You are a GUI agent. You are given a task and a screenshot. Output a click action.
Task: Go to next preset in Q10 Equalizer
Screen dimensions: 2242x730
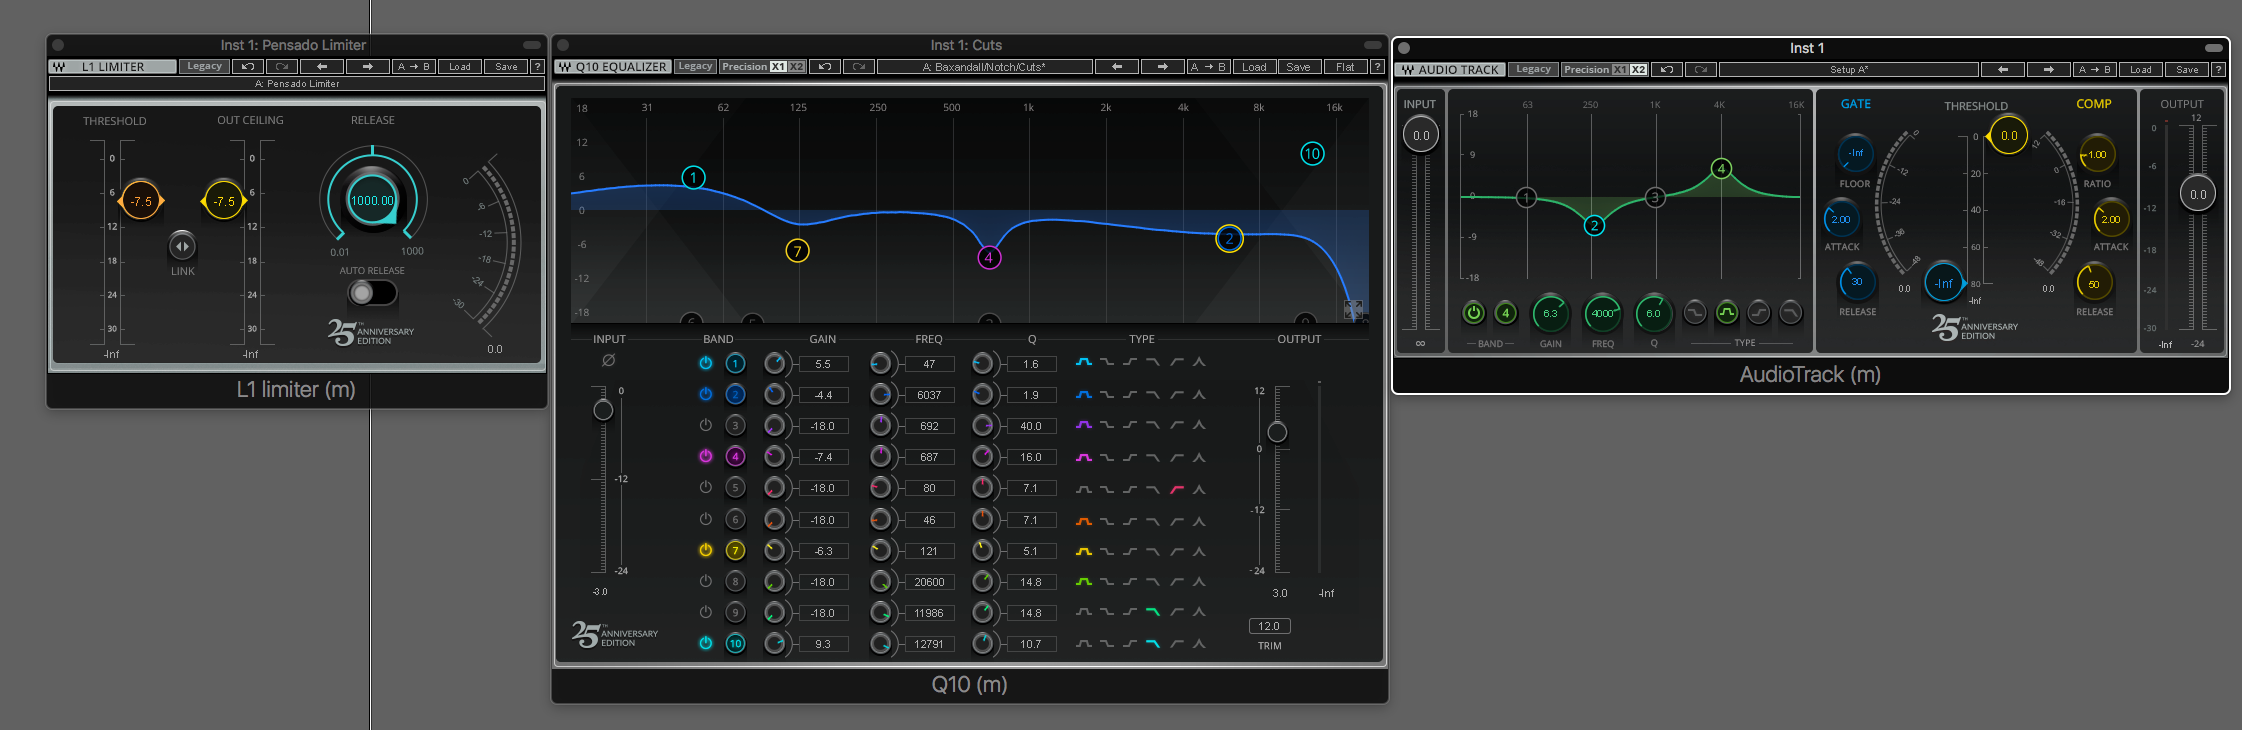click(x=1163, y=67)
